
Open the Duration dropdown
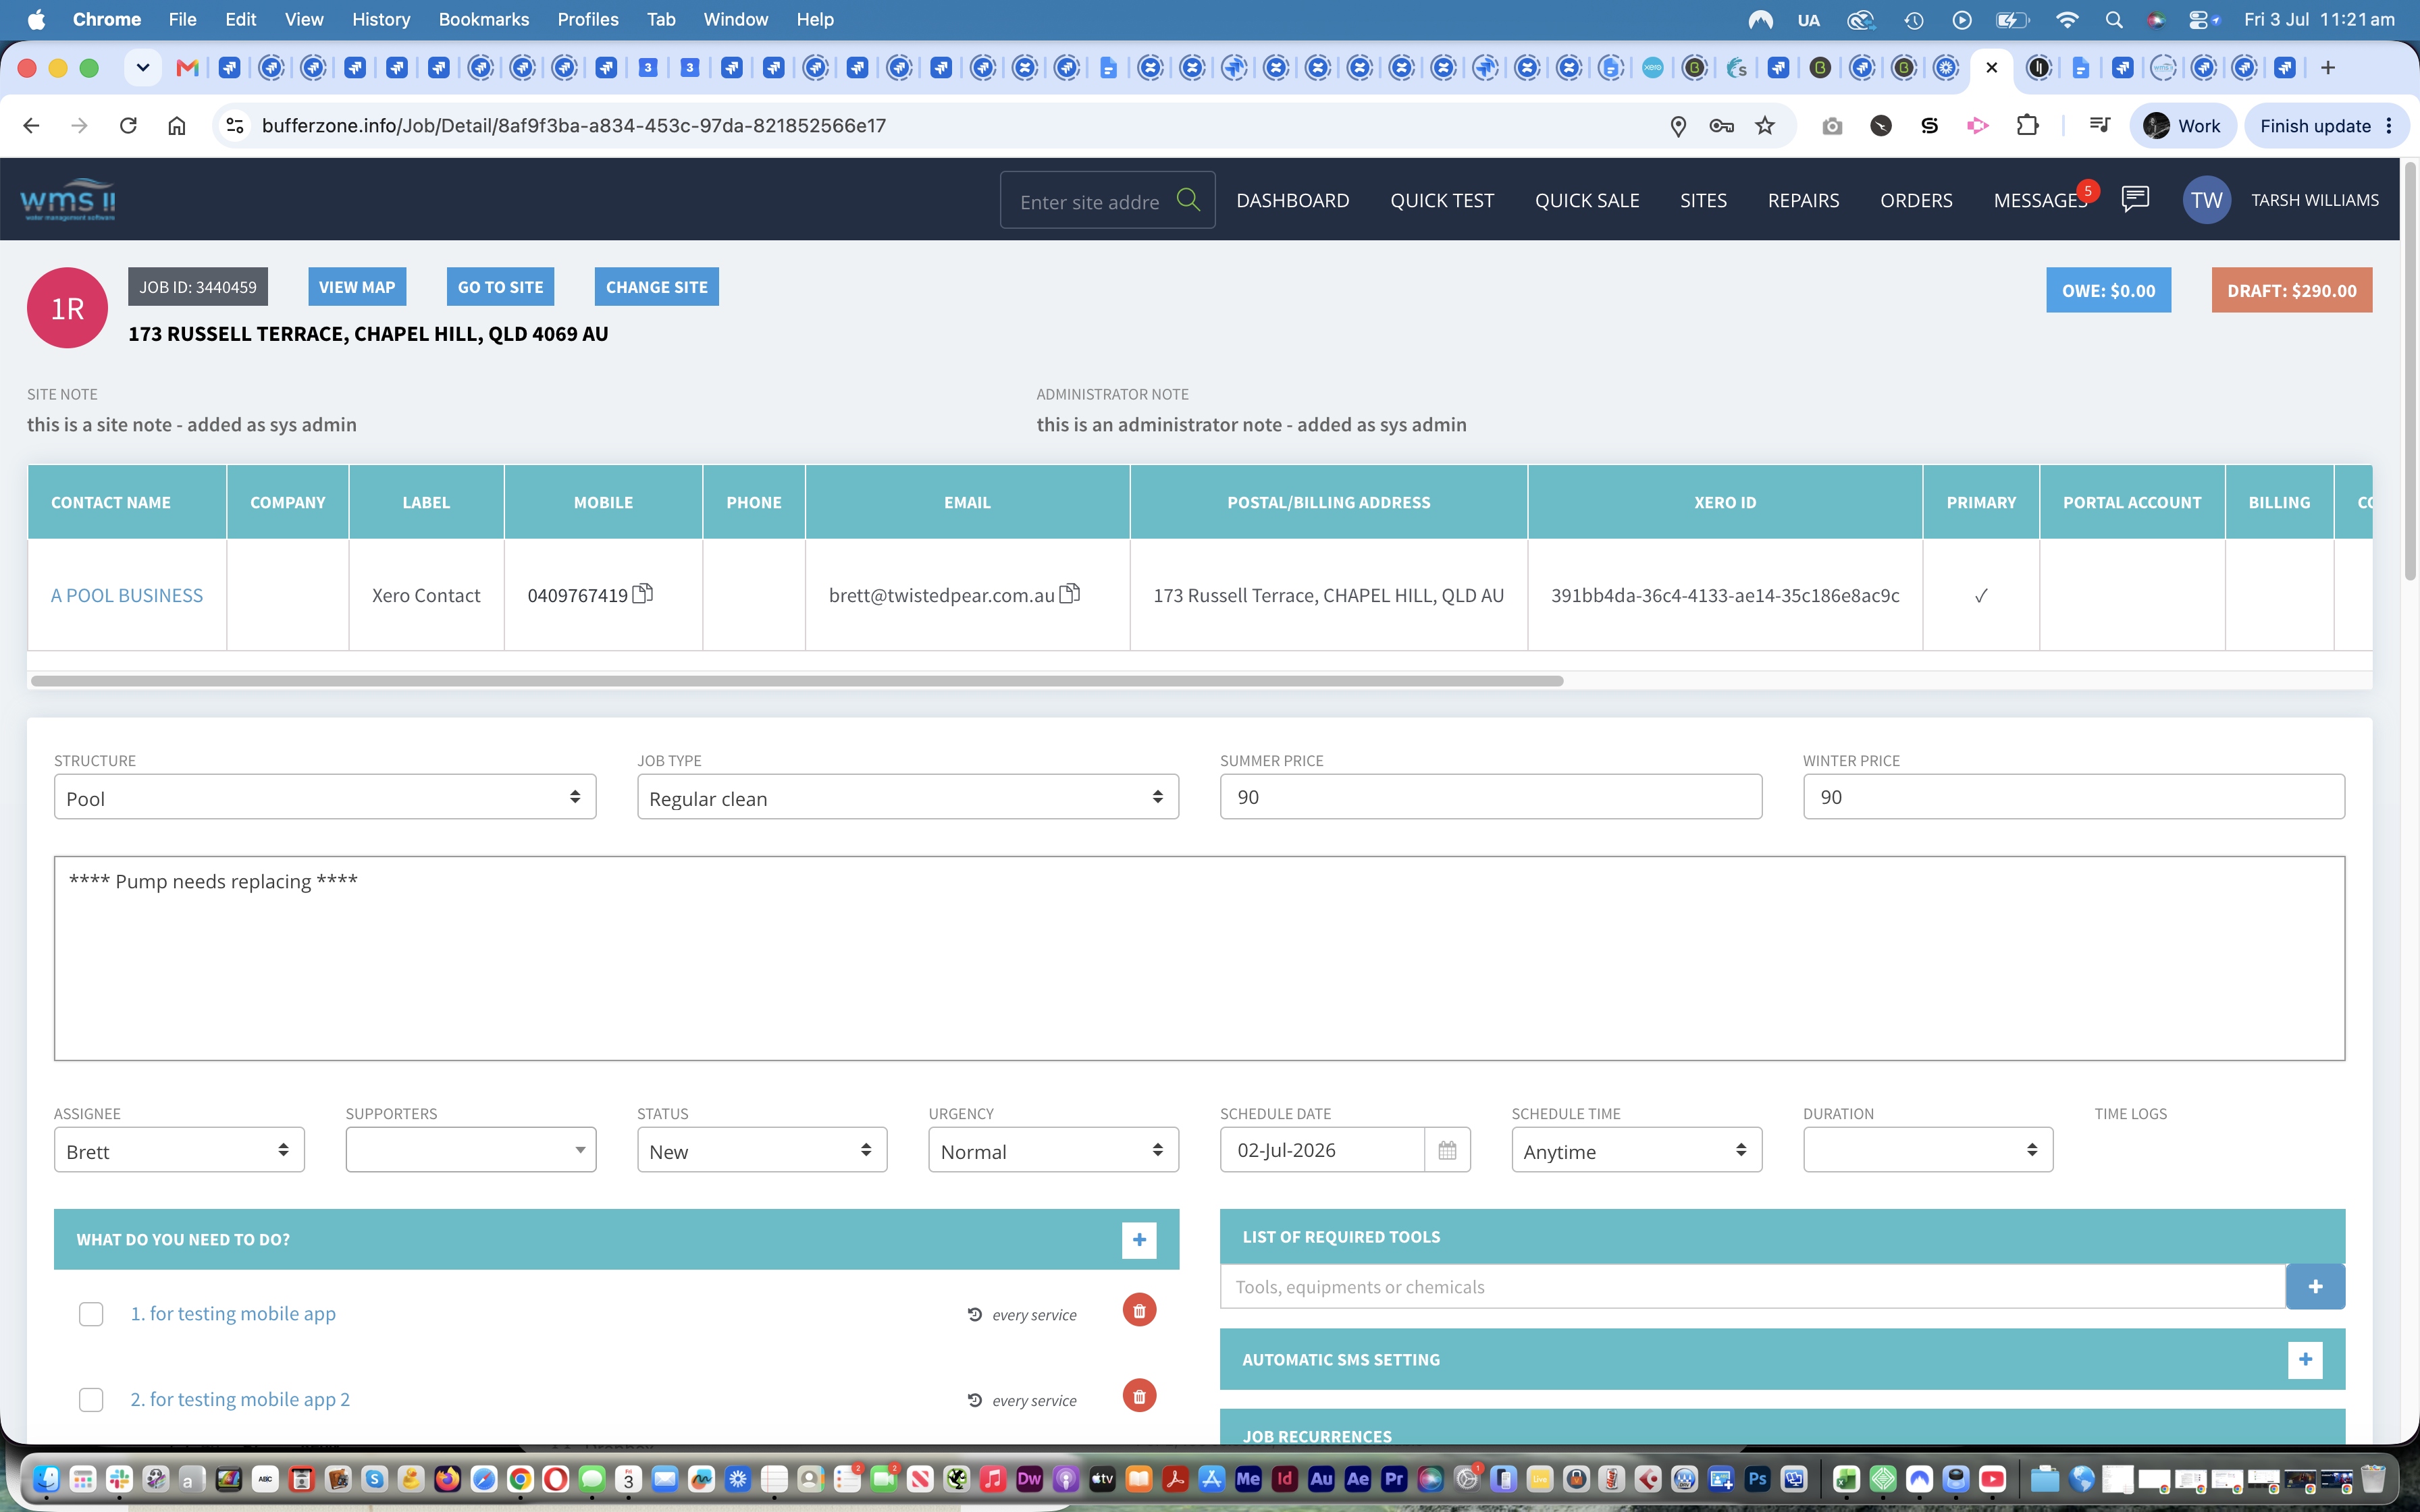[1928, 1150]
